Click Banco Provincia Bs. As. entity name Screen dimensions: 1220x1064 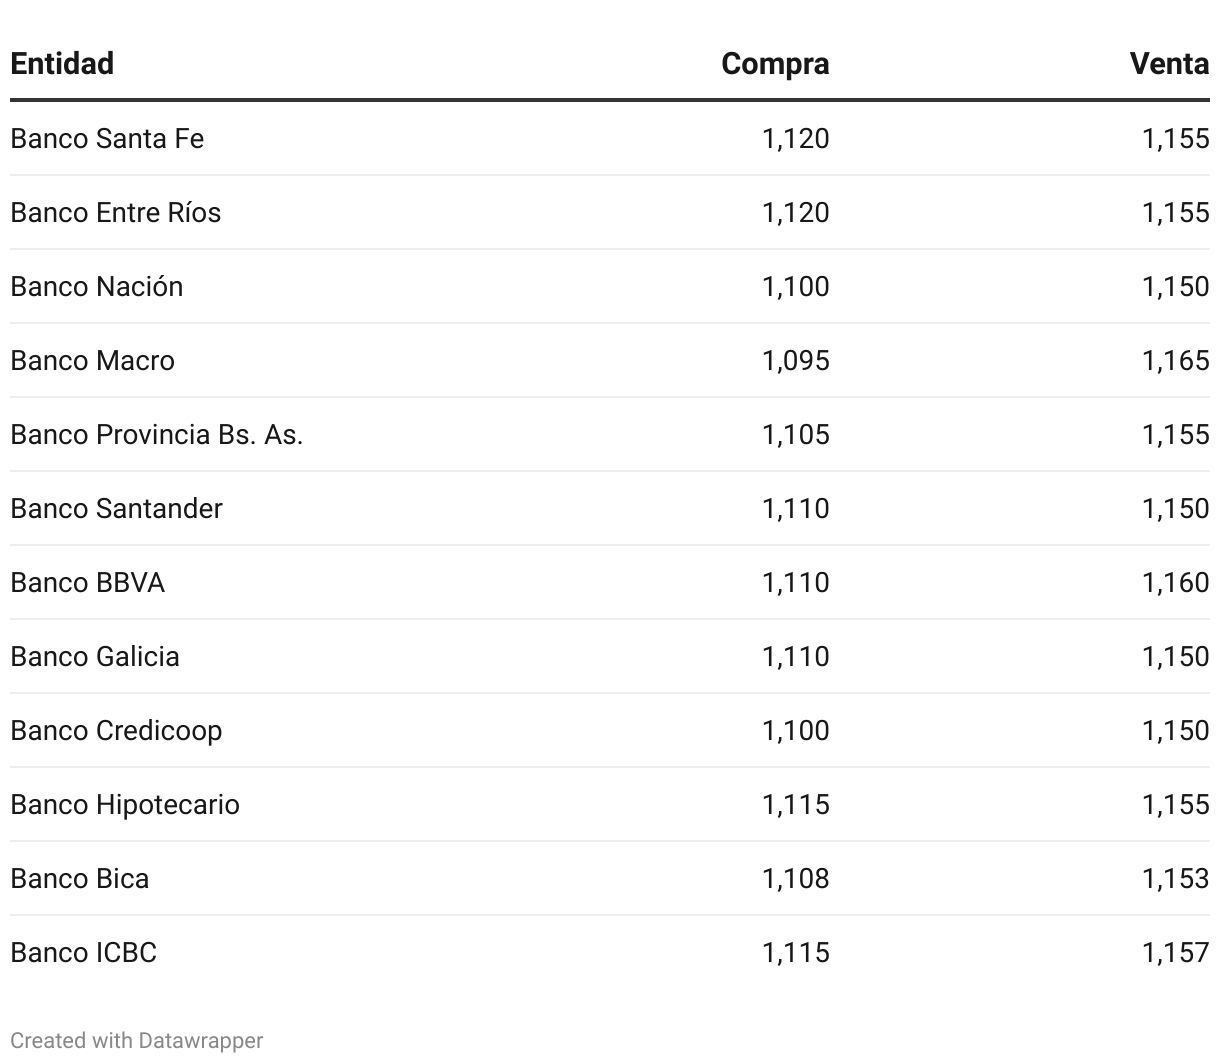156,434
